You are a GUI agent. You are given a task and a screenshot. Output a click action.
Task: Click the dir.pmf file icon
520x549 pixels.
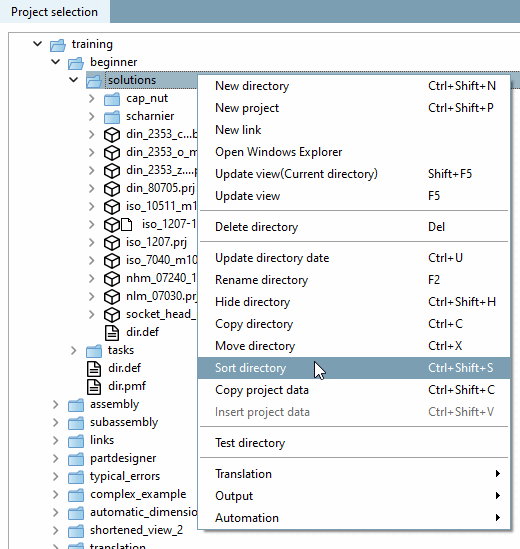(x=94, y=387)
